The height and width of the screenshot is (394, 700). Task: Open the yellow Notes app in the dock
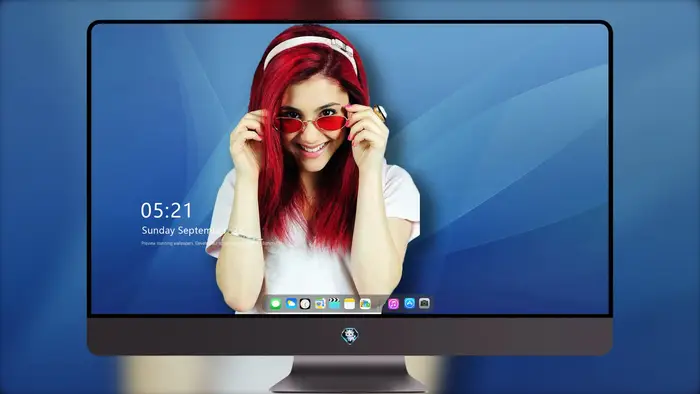[x=350, y=304]
